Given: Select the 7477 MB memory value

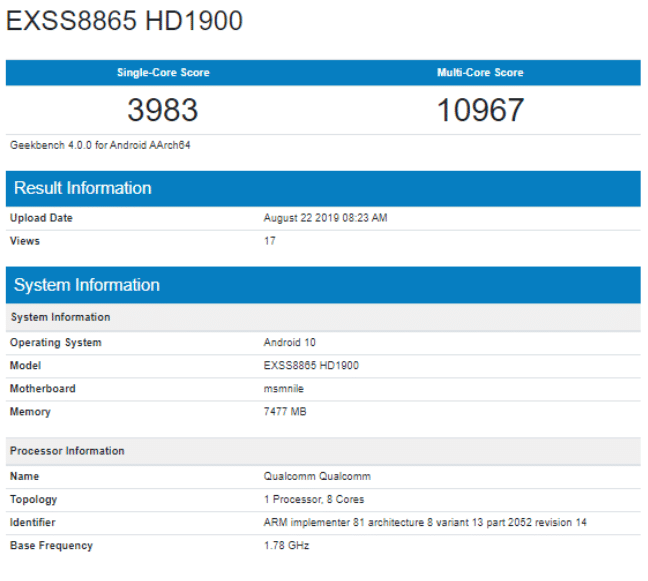Looking at the screenshot, I should (x=285, y=412).
